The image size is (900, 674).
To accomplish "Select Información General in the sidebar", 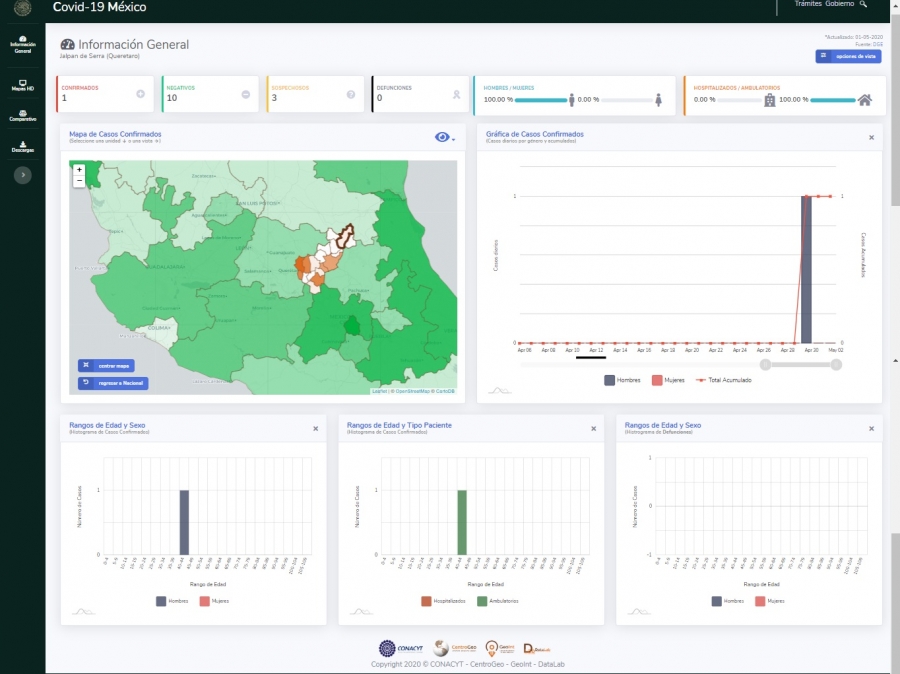I will coord(22,44).
